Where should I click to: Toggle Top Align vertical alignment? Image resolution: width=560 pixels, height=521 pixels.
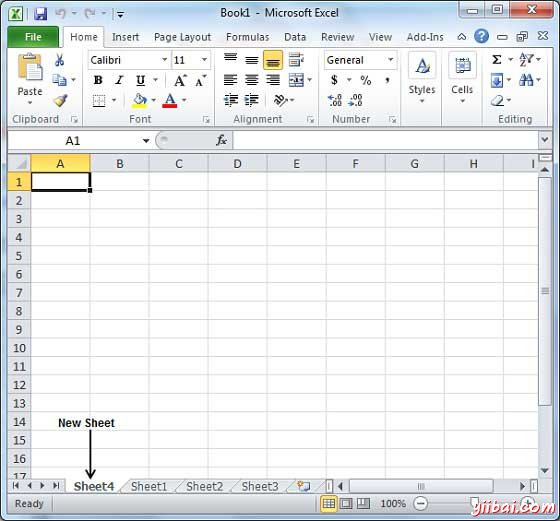(230, 59)
